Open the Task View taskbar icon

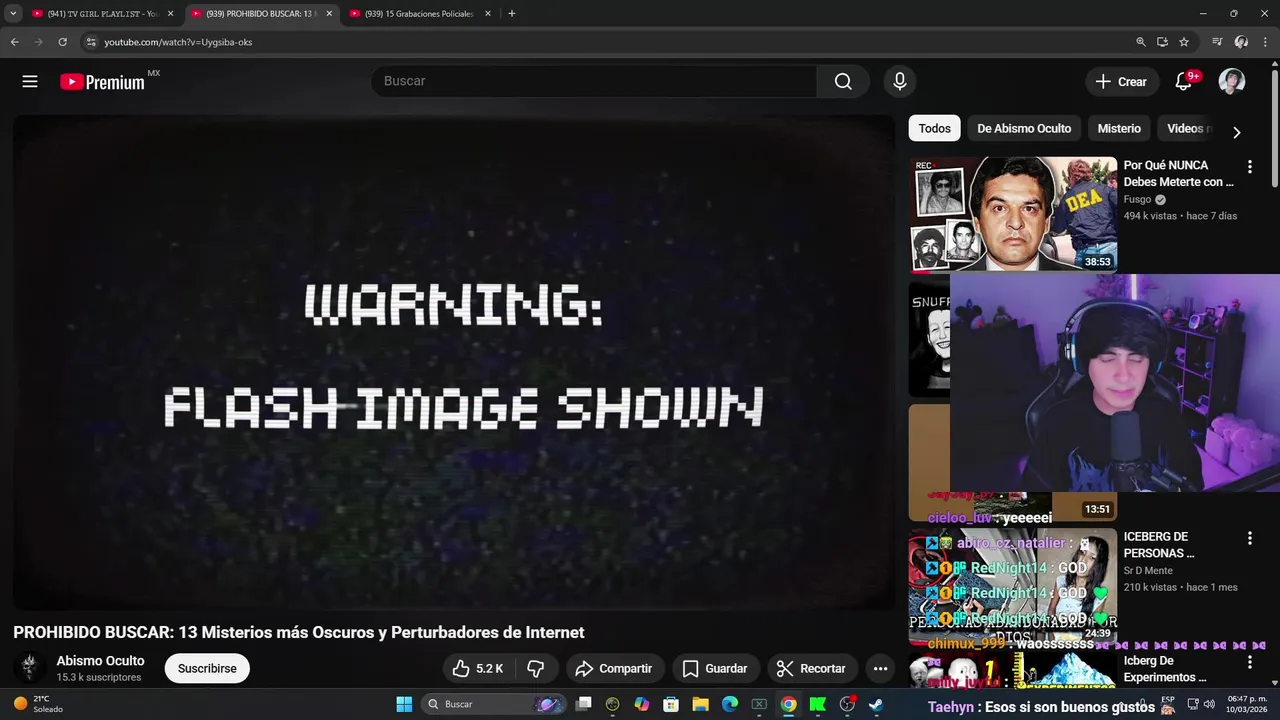tap(584, 704)
